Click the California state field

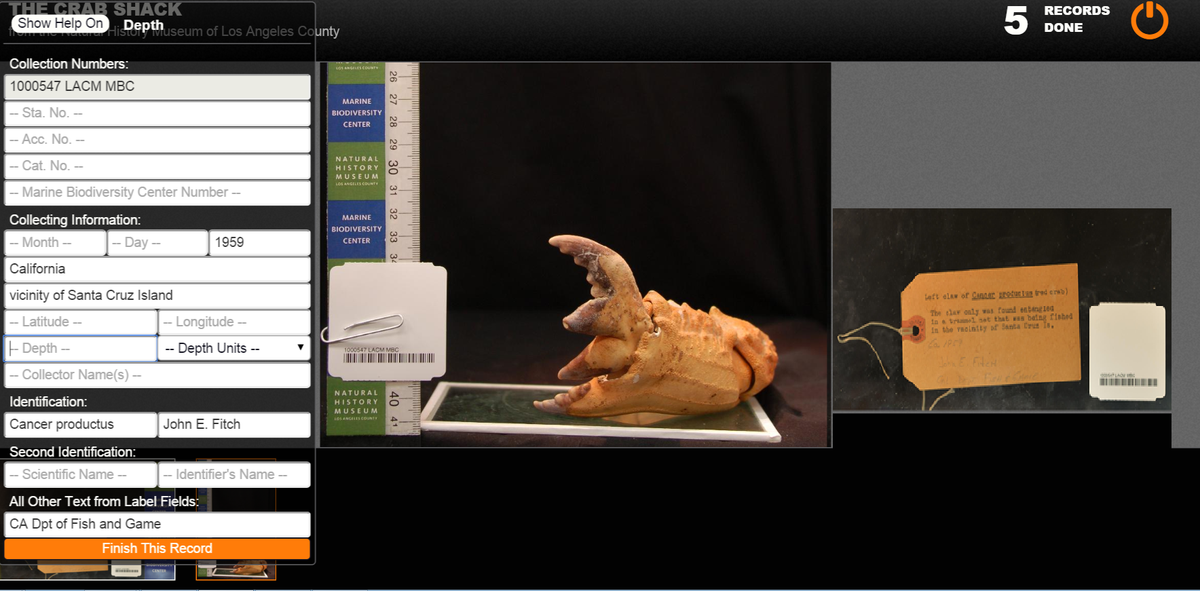[x=157, y=269]
